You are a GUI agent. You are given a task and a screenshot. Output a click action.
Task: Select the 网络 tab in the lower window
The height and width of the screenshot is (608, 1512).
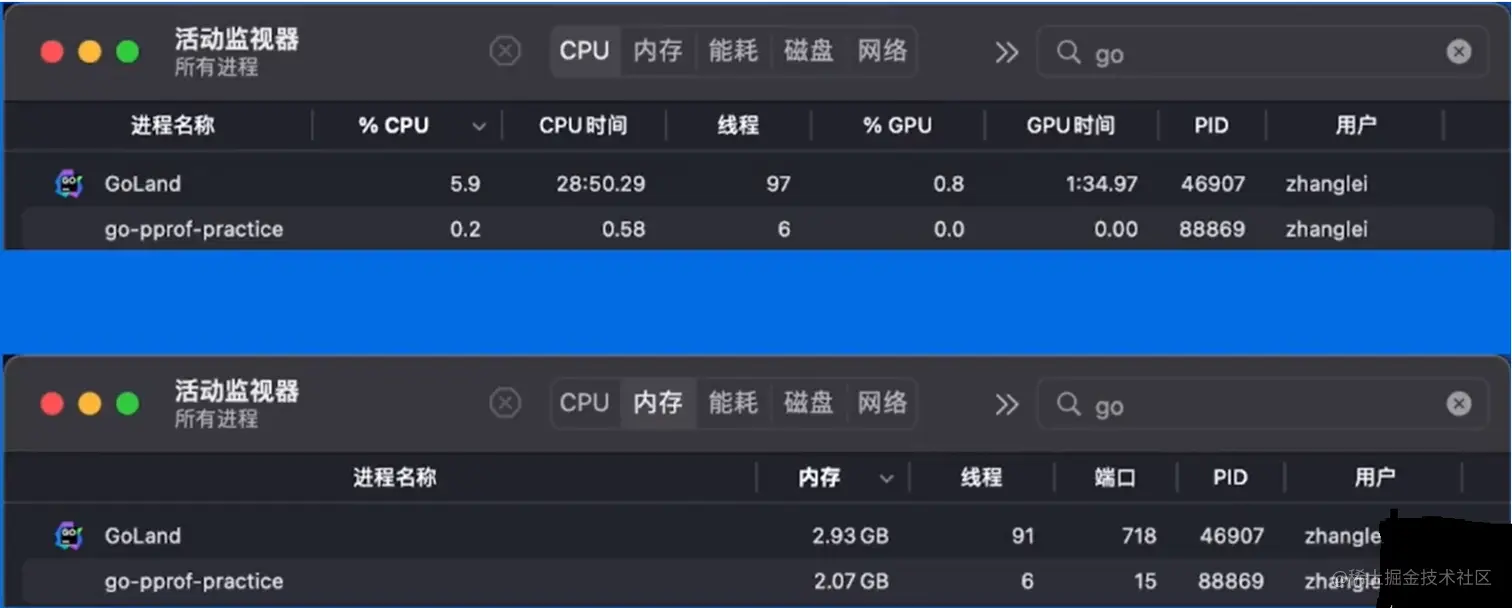(882, 403)
